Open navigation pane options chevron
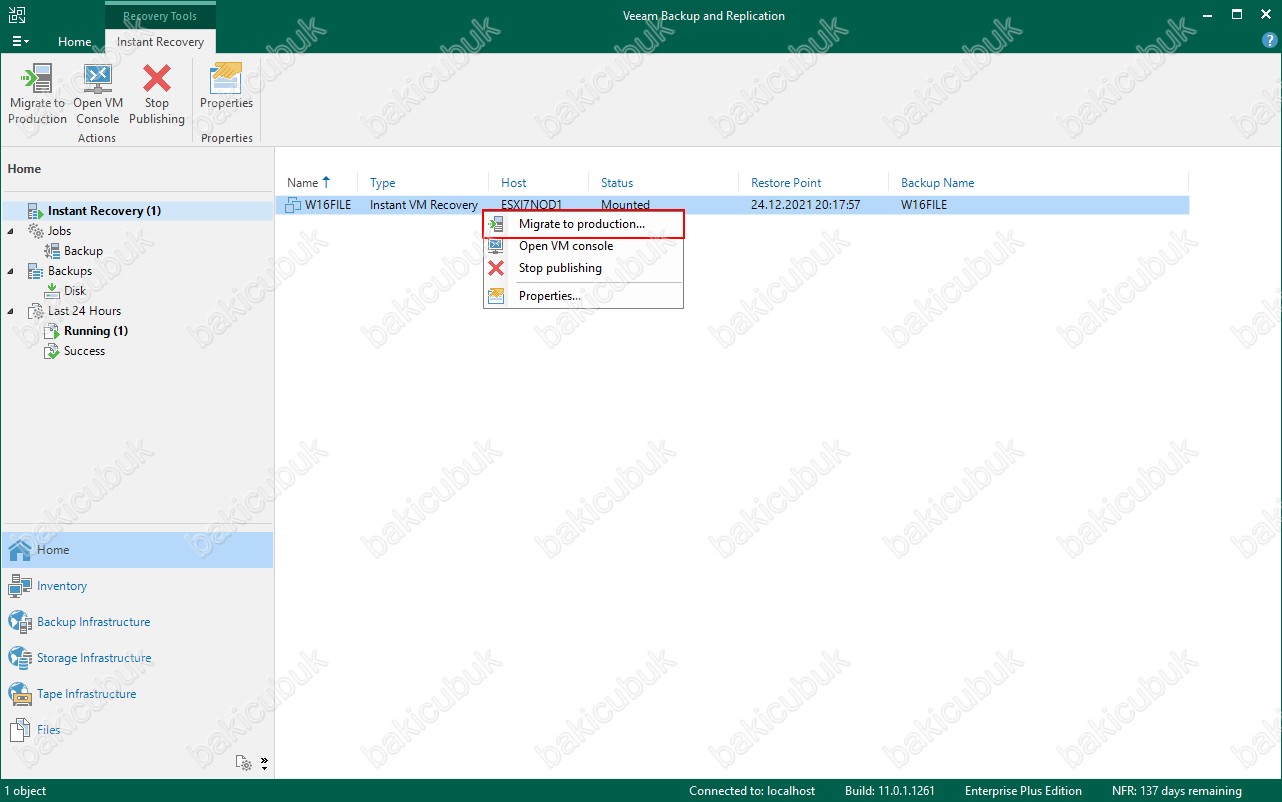 [264, 763]
